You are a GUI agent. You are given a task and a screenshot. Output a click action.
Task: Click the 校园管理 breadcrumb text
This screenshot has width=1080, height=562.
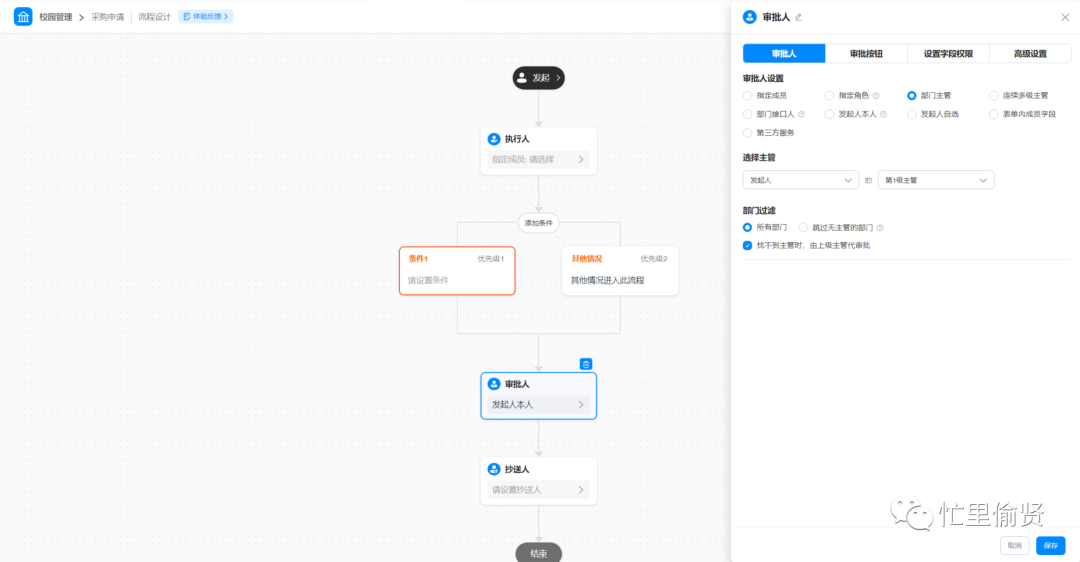56,17
